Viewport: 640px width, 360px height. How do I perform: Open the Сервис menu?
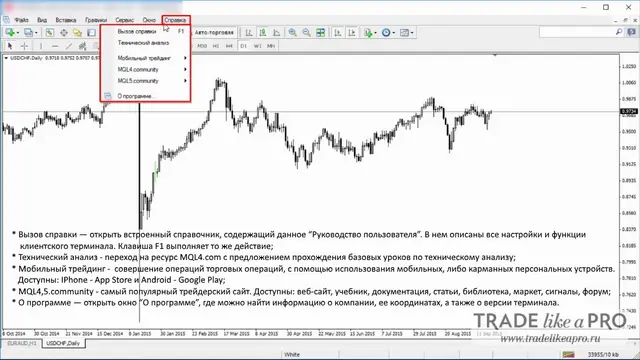pos(124,20)
